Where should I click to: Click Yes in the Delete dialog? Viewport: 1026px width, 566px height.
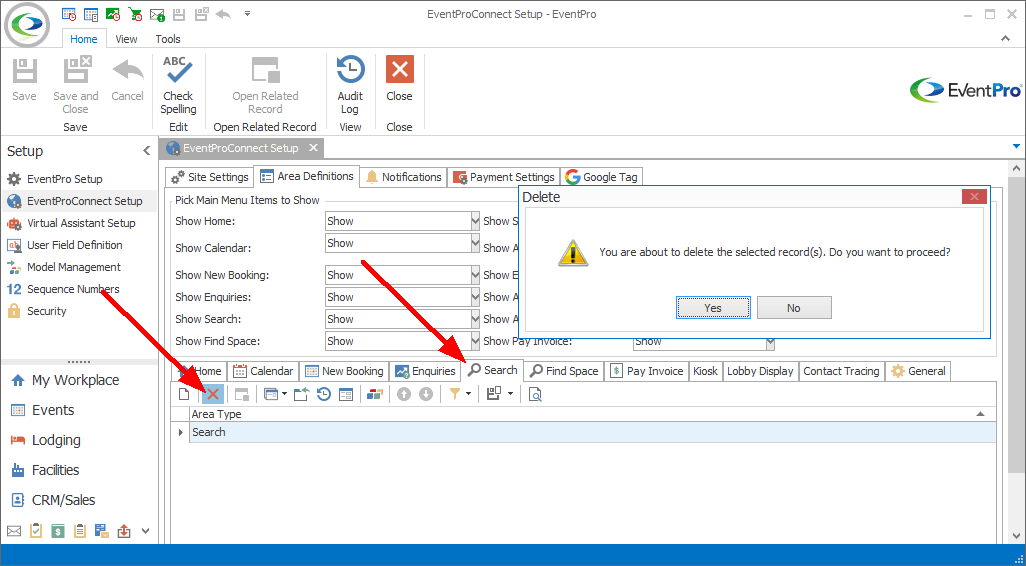click(713, 308)
